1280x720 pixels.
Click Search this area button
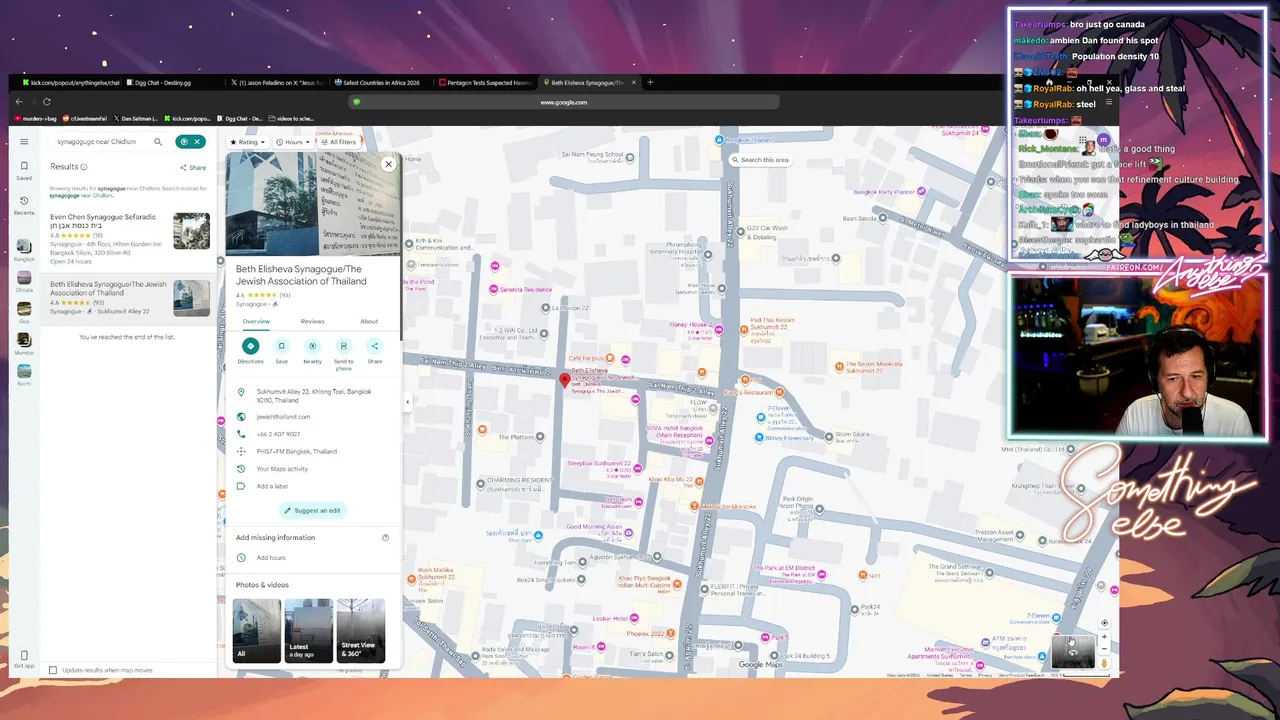760,160
